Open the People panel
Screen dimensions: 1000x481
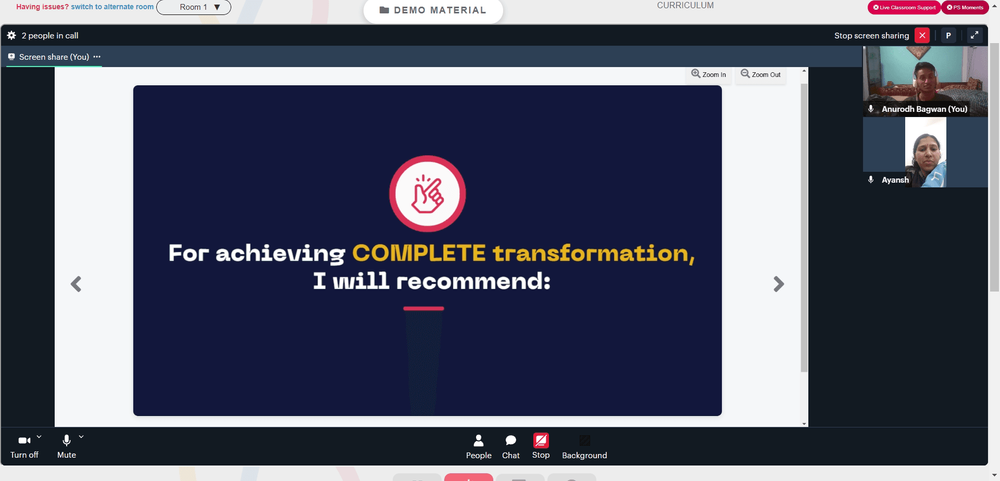point(478,447)
